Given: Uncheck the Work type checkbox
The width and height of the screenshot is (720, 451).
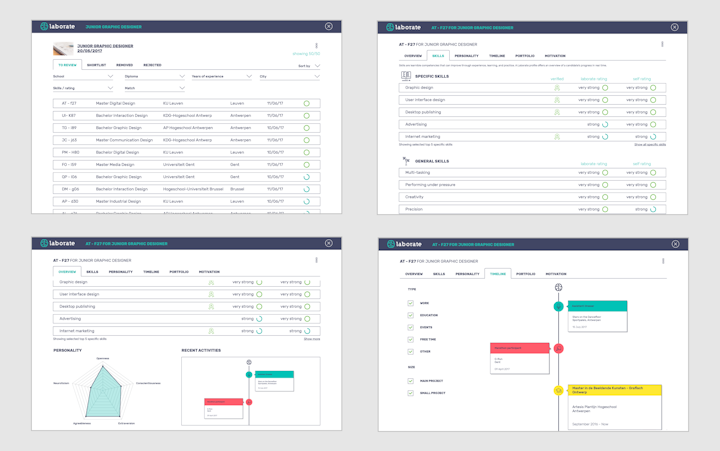Looking at the screenshot, I should click(x=410, y=303).
